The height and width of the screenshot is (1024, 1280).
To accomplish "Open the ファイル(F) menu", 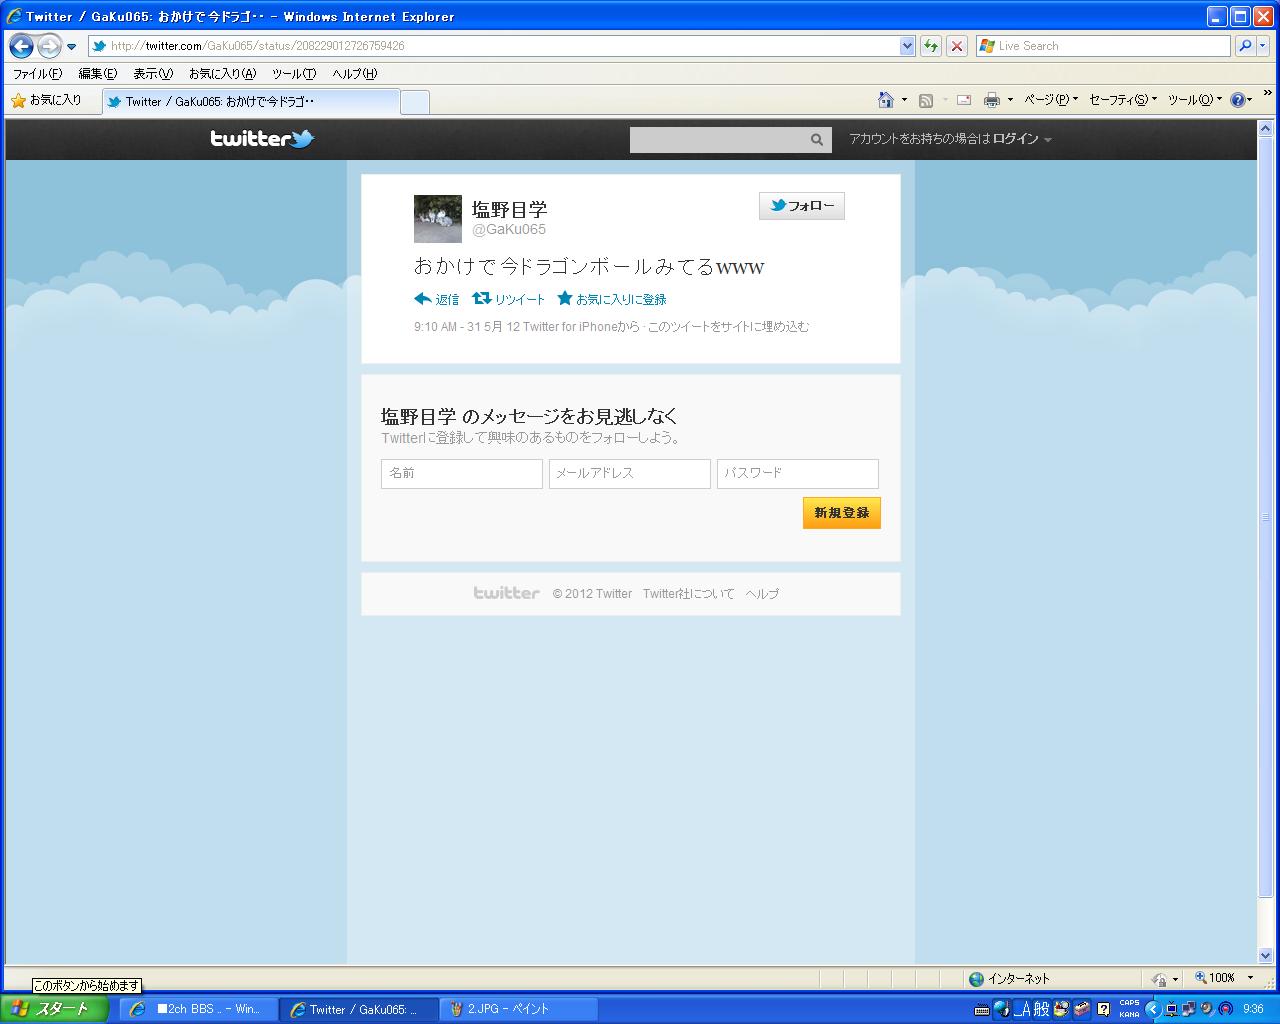I will pyautogui.click(x=37, y=74).
